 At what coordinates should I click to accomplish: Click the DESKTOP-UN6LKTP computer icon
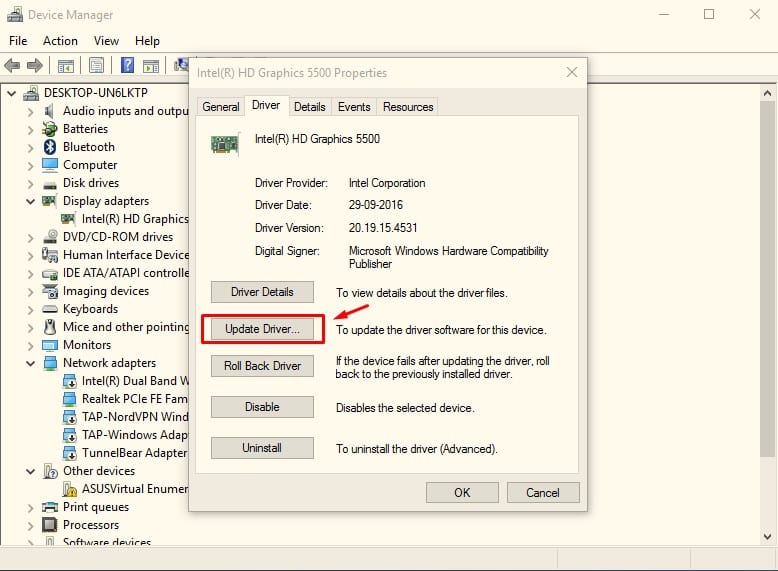tap(31, 93)
